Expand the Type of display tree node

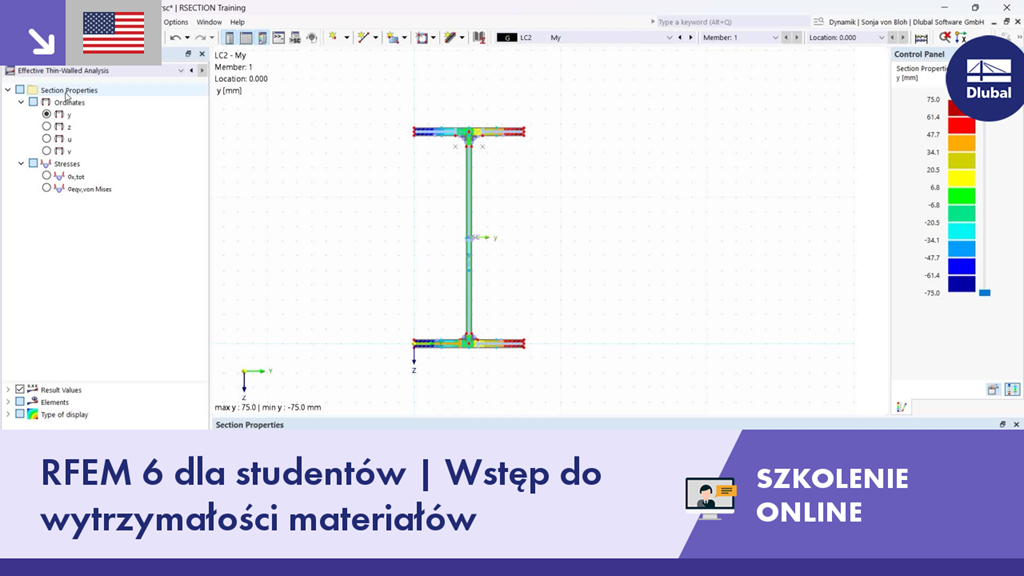(8, 414)
